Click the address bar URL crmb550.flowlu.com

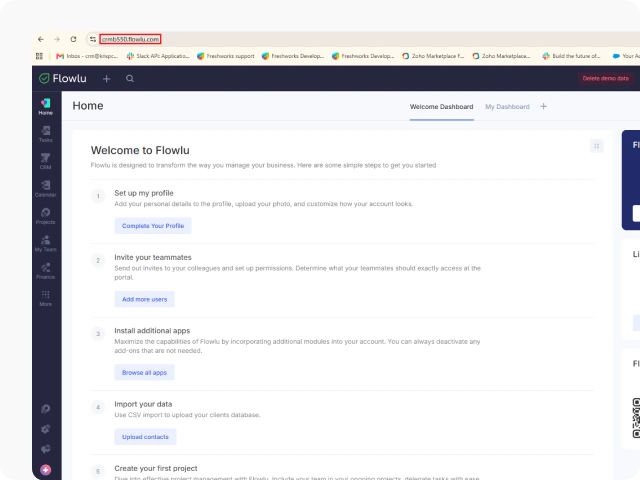coord(130,39)
